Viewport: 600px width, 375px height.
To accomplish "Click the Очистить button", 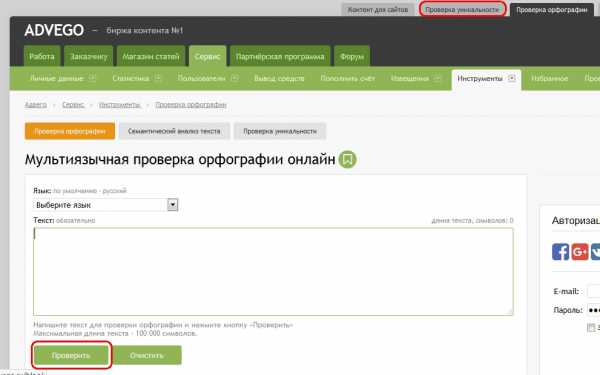I will (147, 355).
